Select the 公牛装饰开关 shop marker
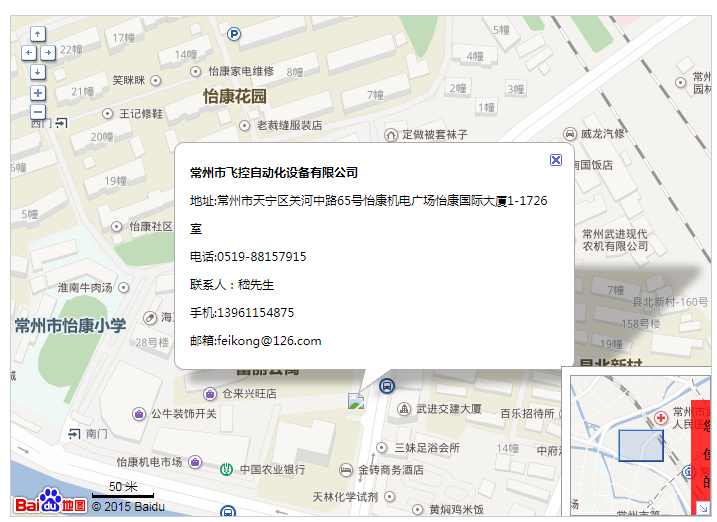The image size is (717, 522). pyautogui.click(x=139, y=414)
